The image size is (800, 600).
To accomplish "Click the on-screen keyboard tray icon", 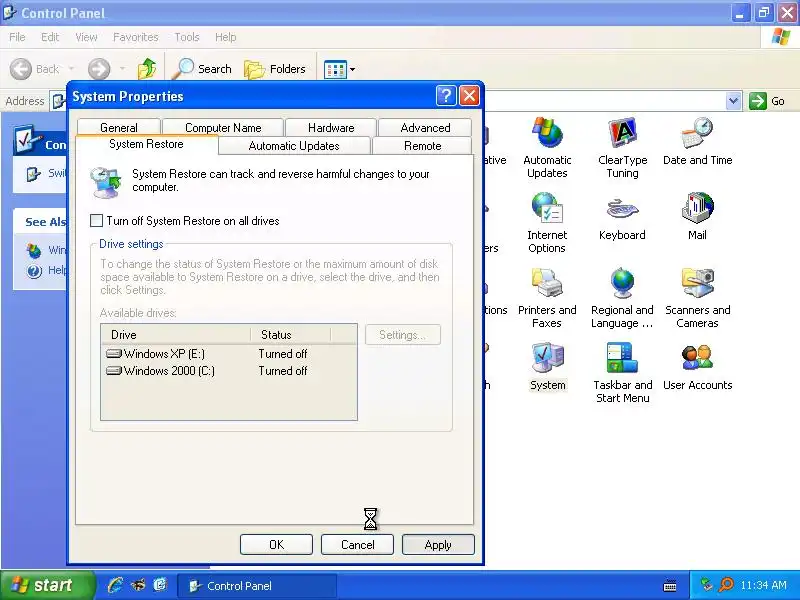I will click(x=670, y=586).
